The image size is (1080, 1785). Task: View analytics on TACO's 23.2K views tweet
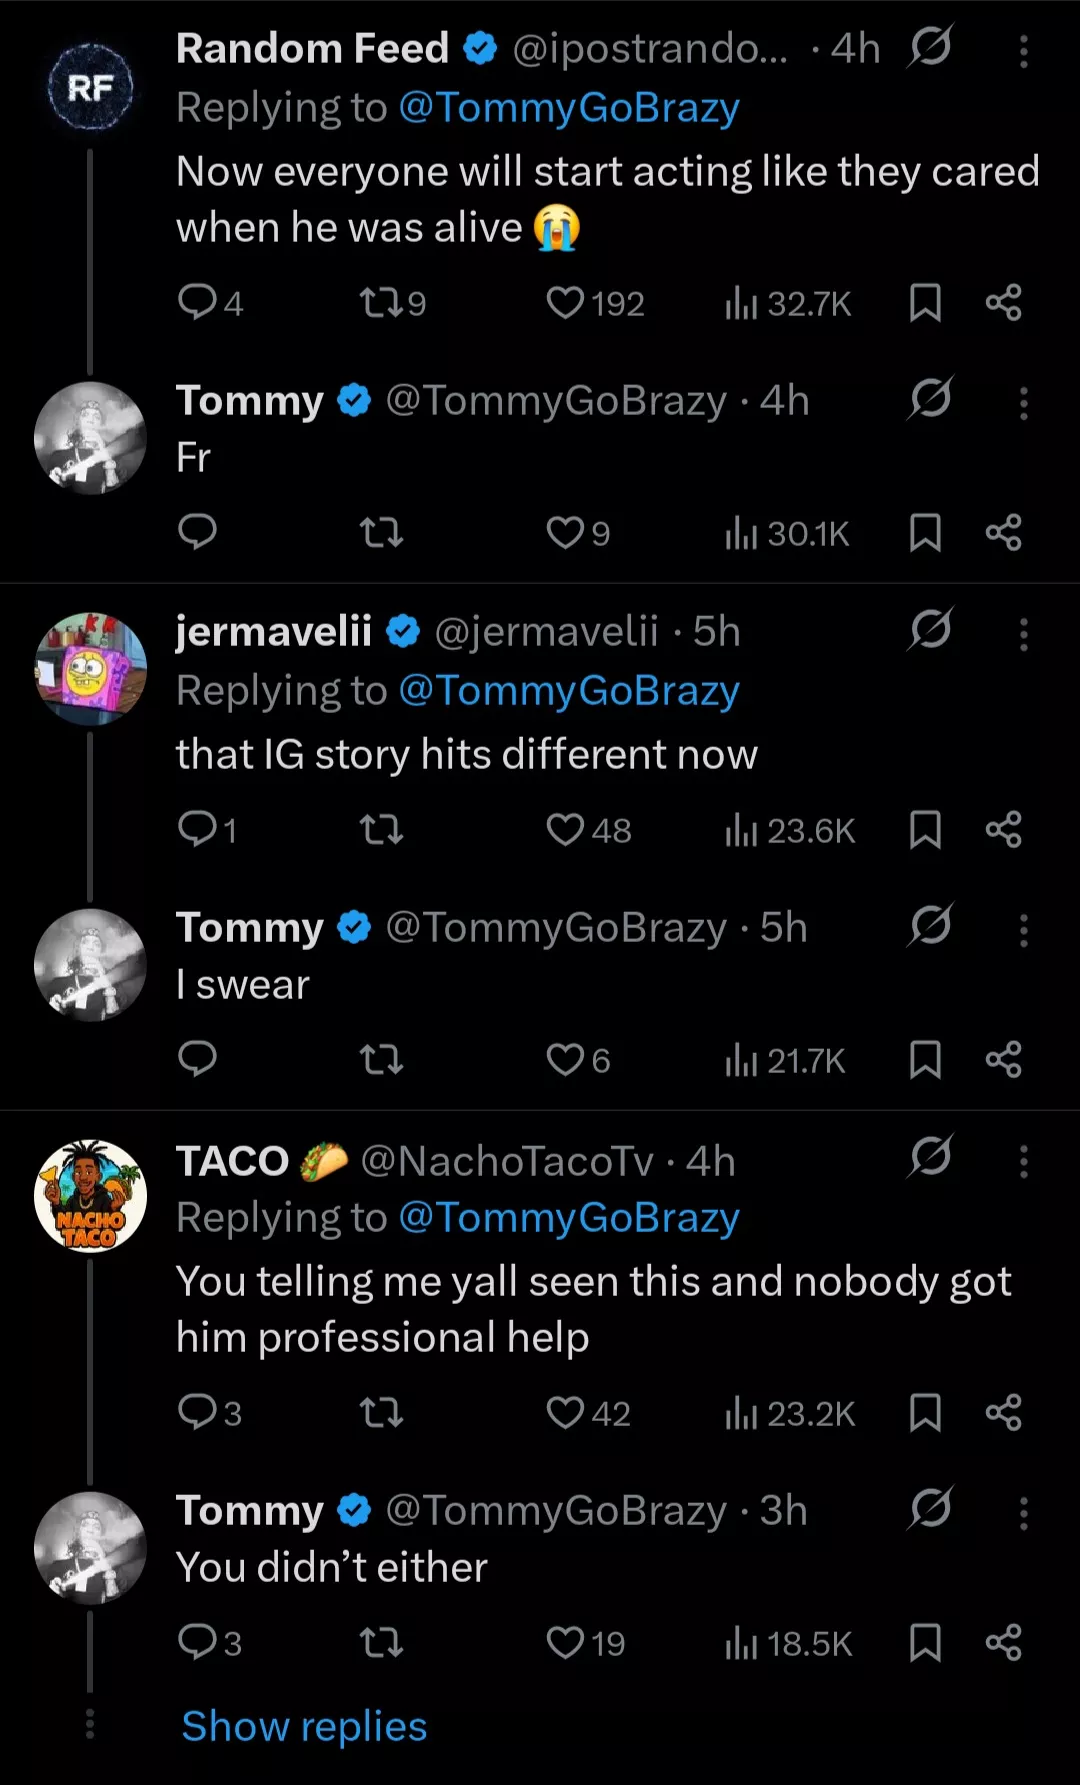pyautogui.click(x=787, y=1412)
